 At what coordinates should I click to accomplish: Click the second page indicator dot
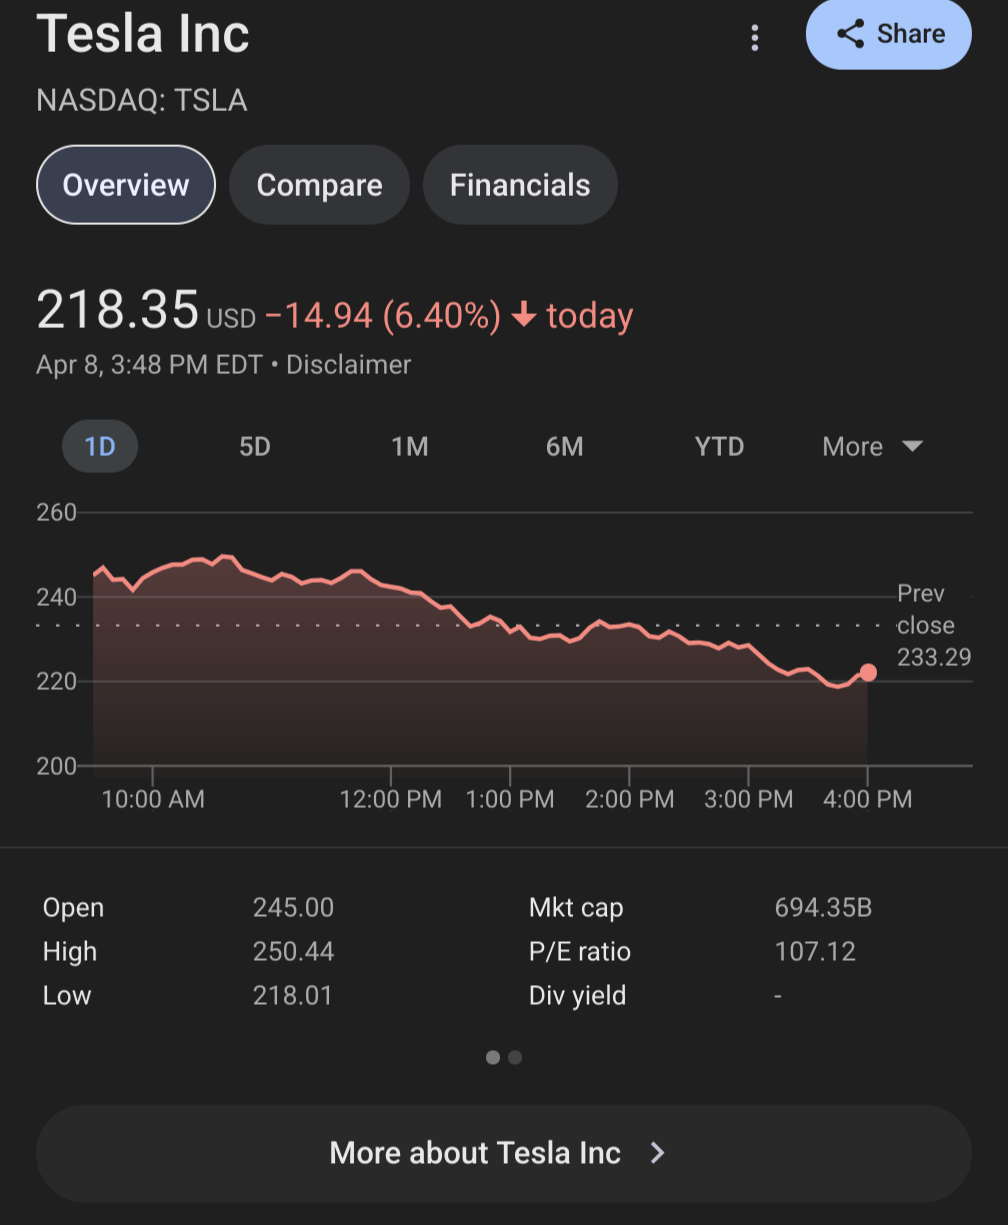tap(515, 1057)
